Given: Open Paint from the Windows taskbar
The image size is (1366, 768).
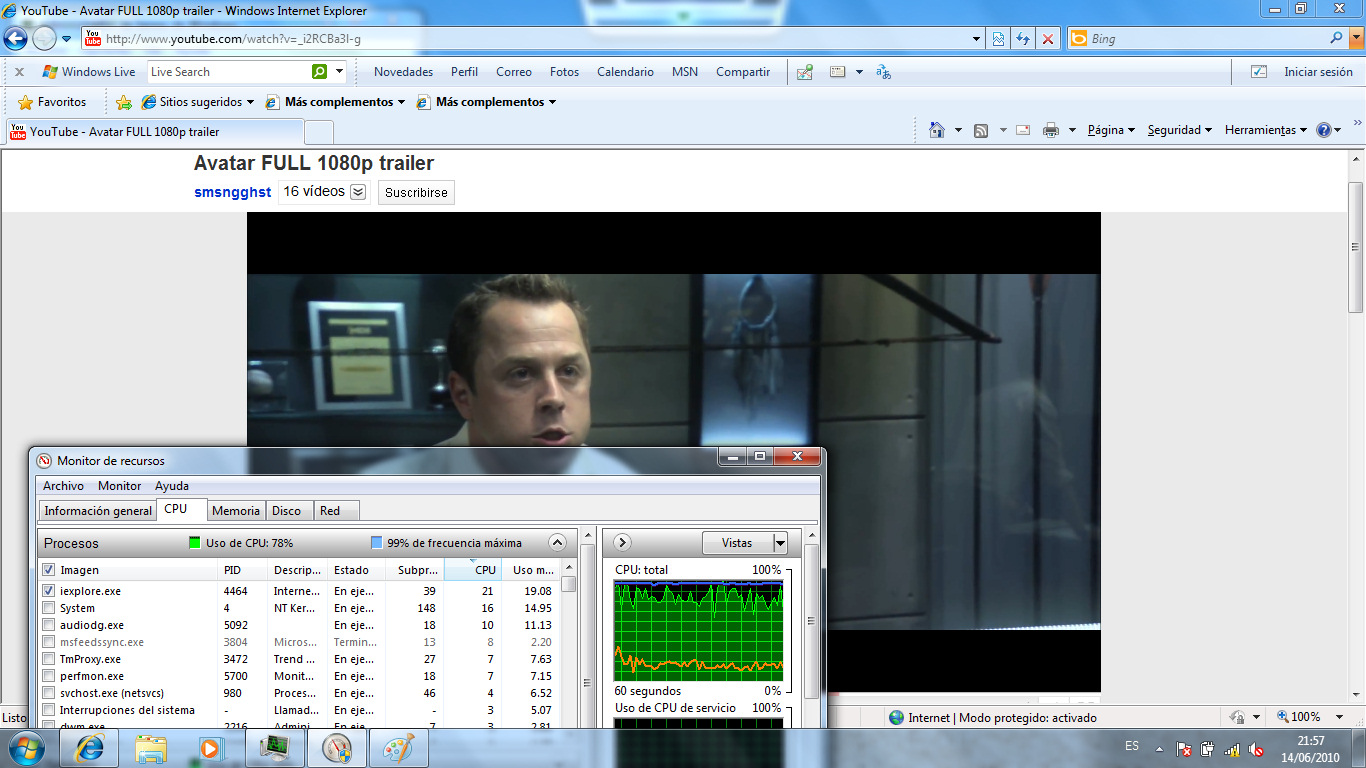Looking at the screenshot, I should tap(399, 747).
